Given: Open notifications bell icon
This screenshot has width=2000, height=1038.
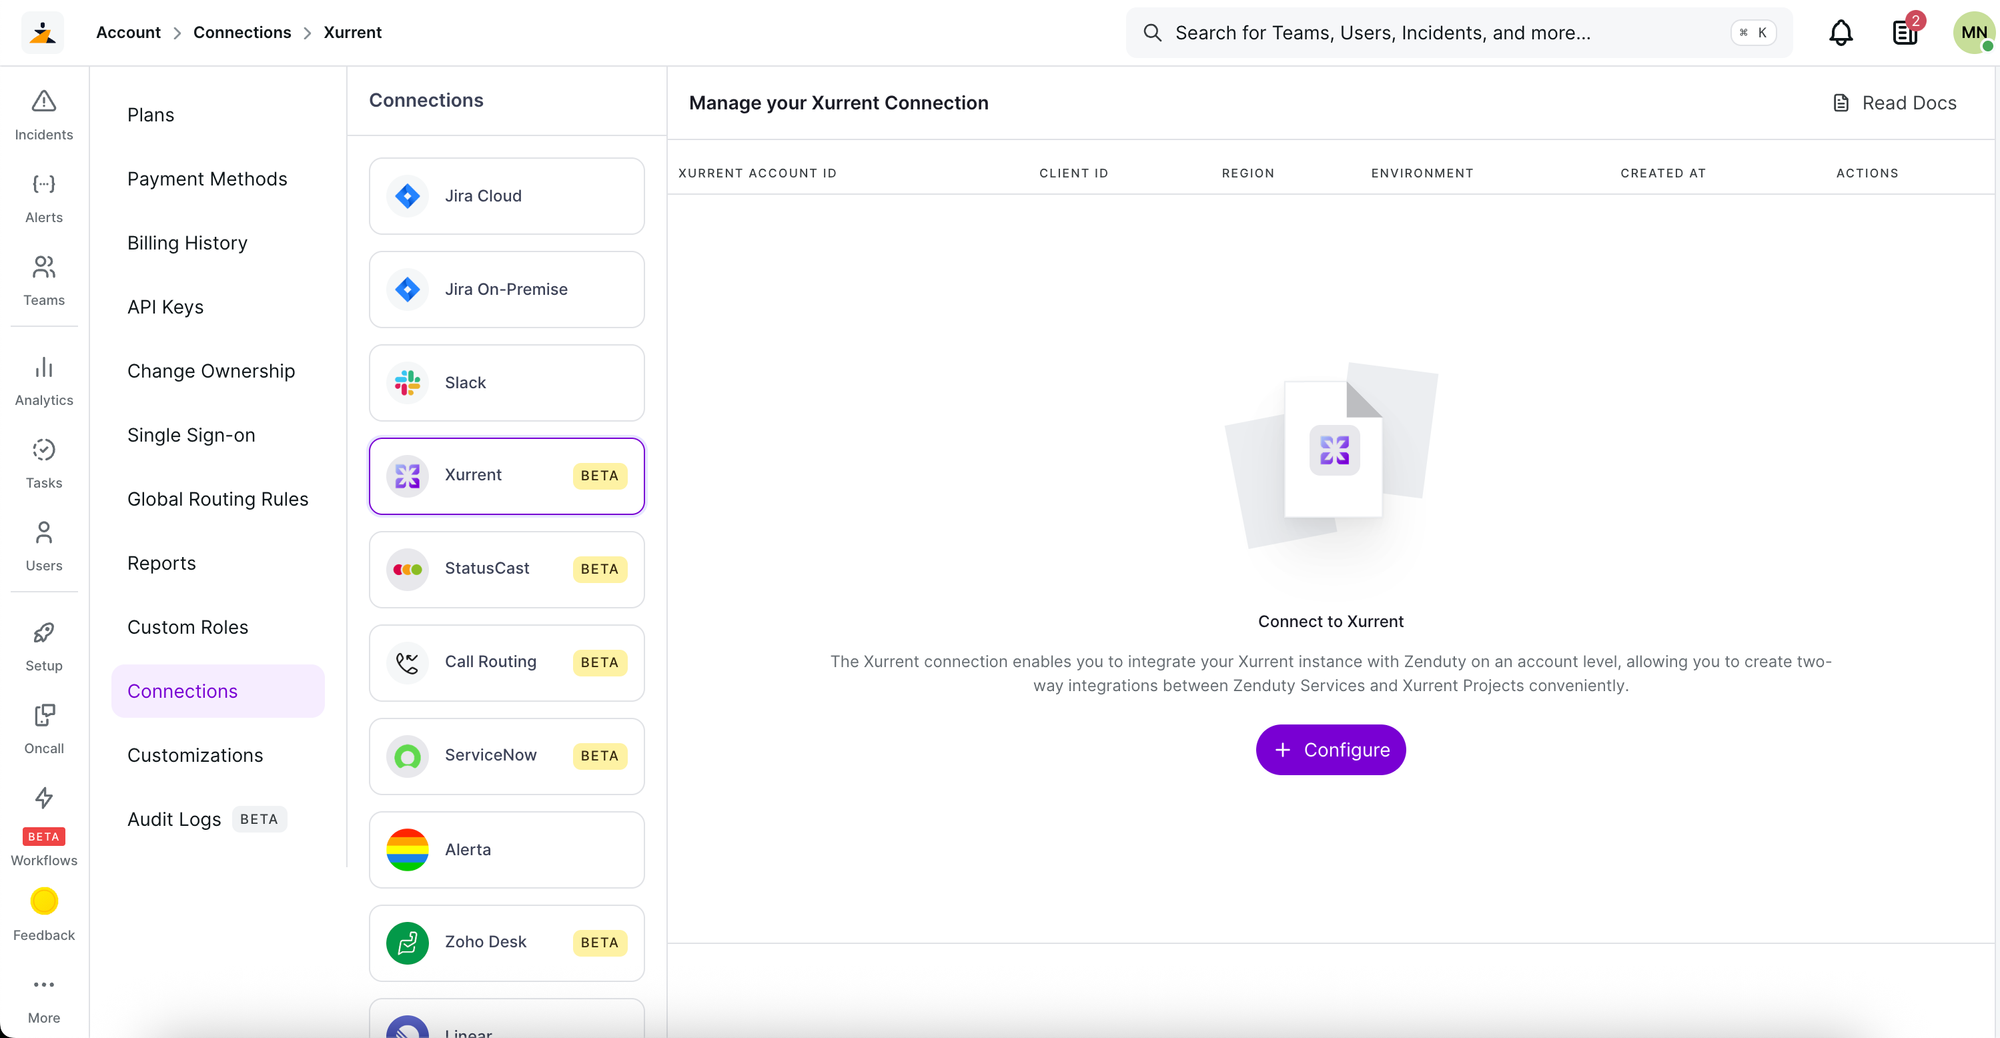Looking at the screenshot, I should point(1841,33).
